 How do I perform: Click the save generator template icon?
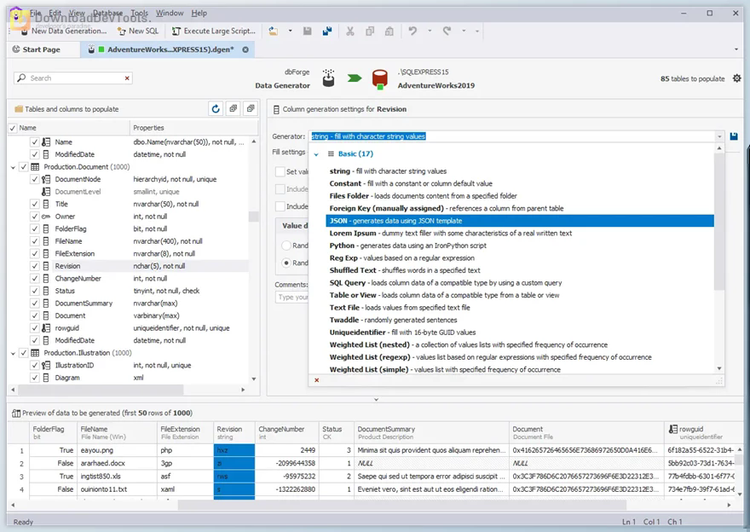(x=734, y=136)
